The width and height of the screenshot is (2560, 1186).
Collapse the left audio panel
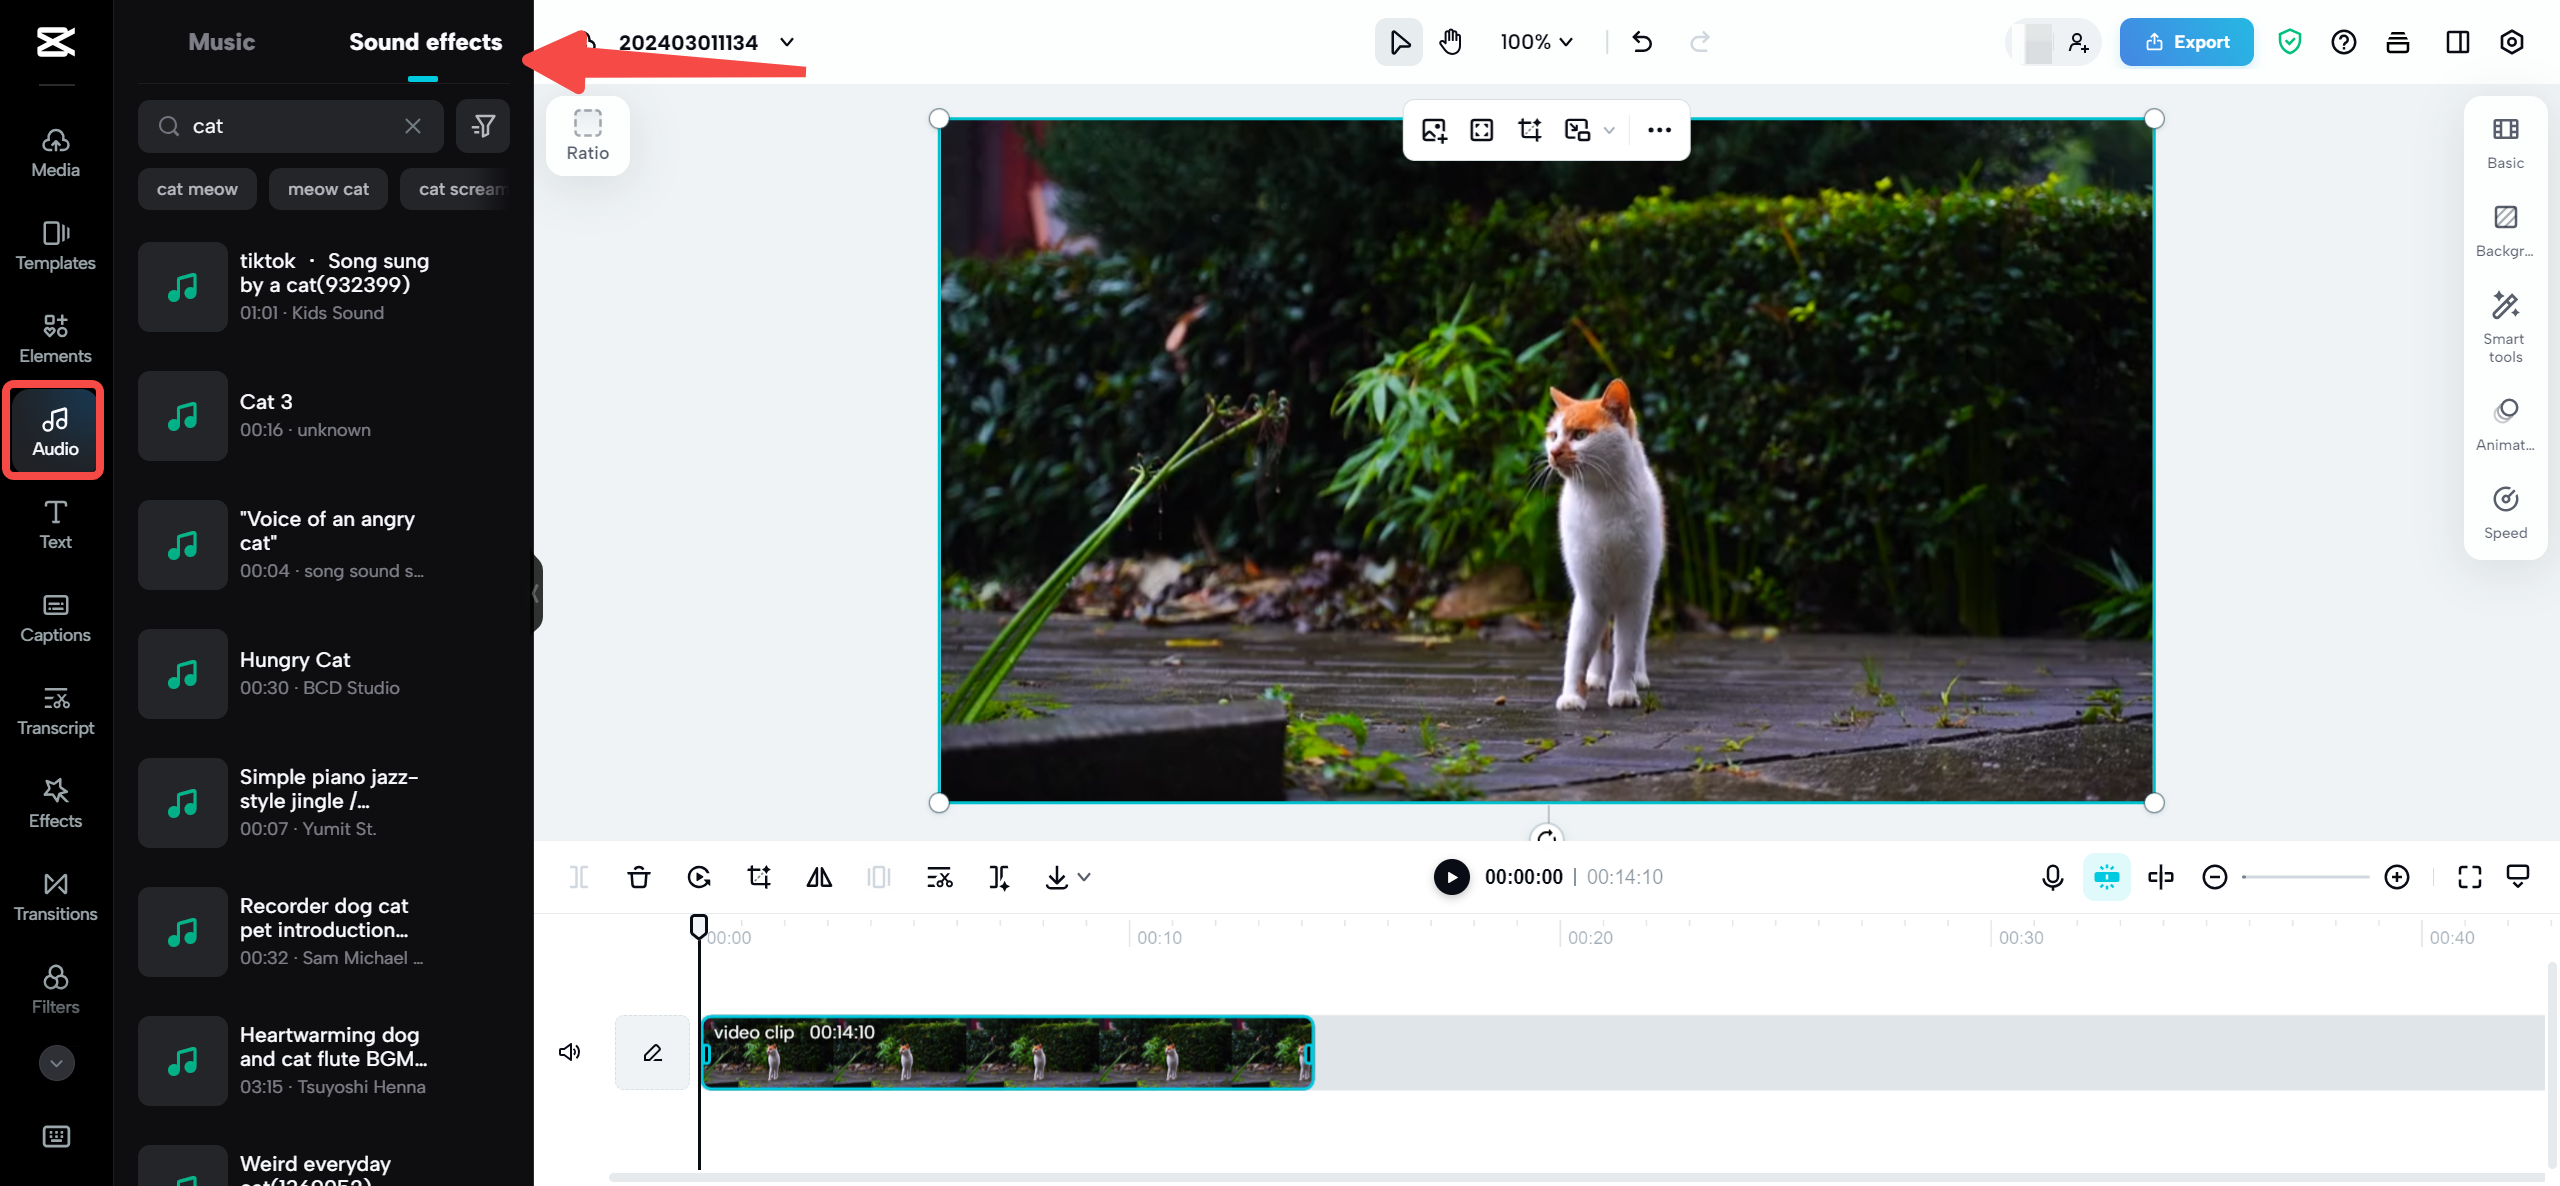(x=537, y=594)
